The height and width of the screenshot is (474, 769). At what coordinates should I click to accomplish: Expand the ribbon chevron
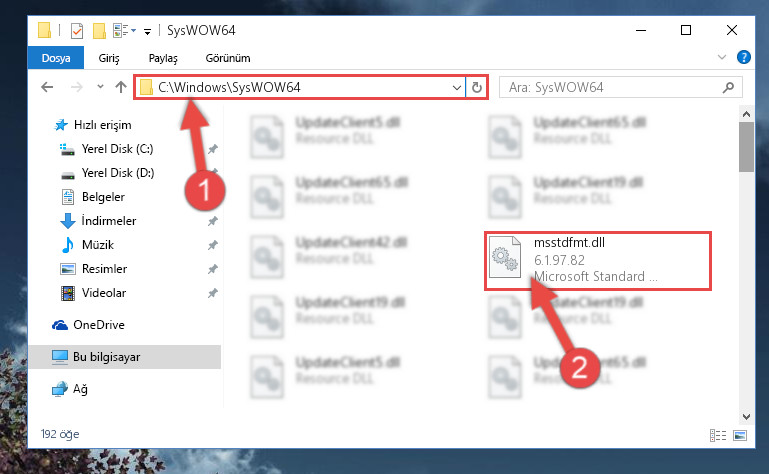[x=722, y=57]
